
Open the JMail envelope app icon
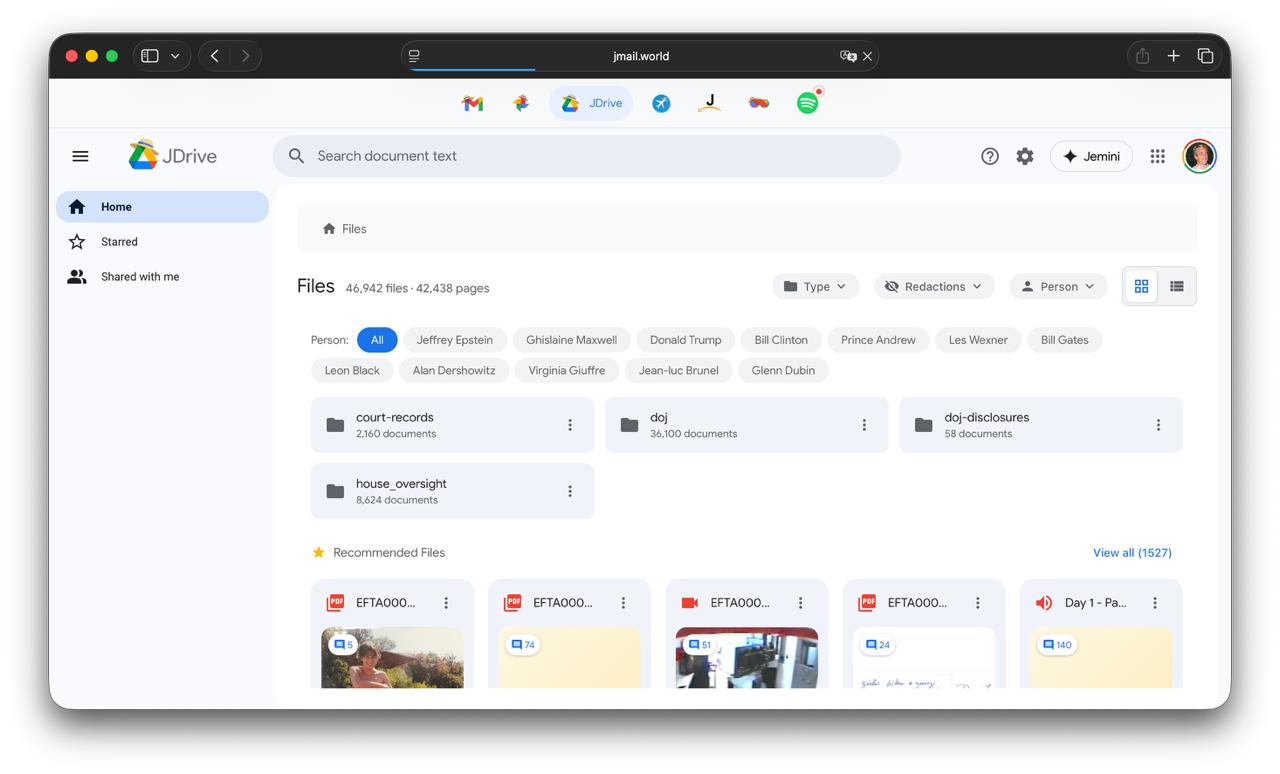coord(473,103)
